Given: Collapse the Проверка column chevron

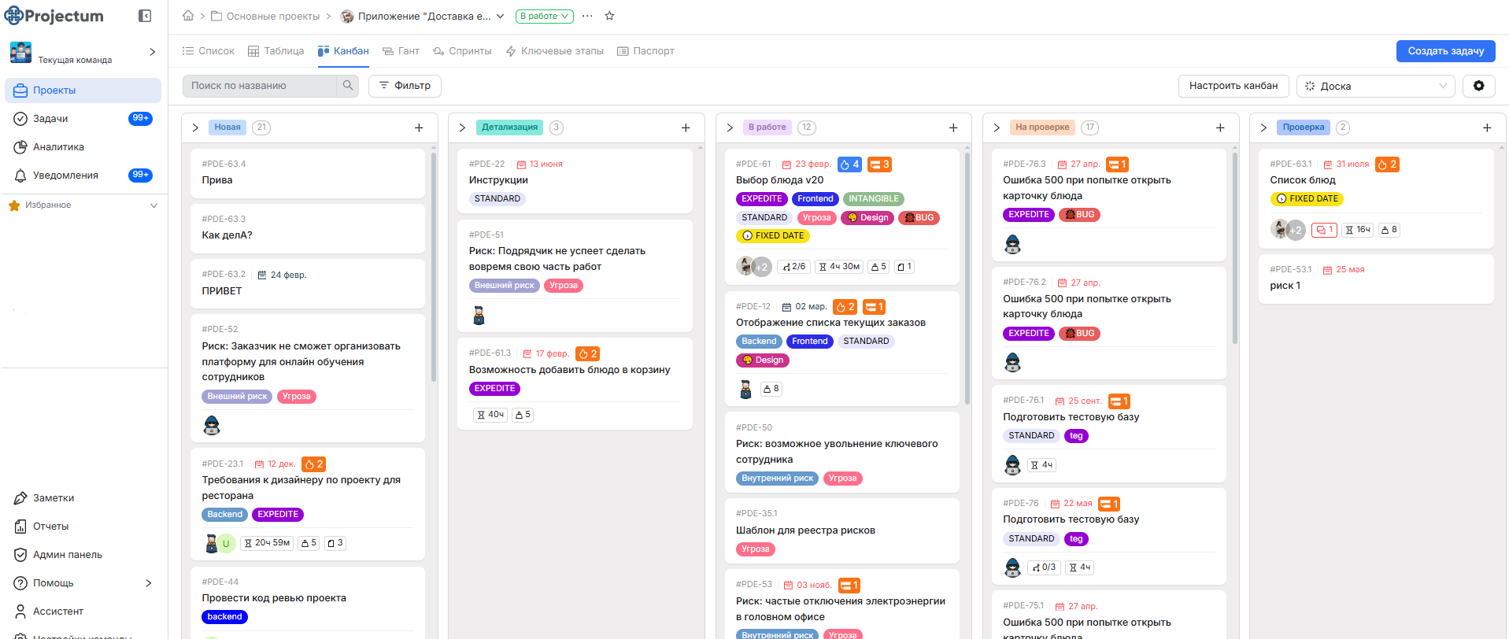Looking at the screenshot, I should pyautogui.click(x=1264, y=128).
